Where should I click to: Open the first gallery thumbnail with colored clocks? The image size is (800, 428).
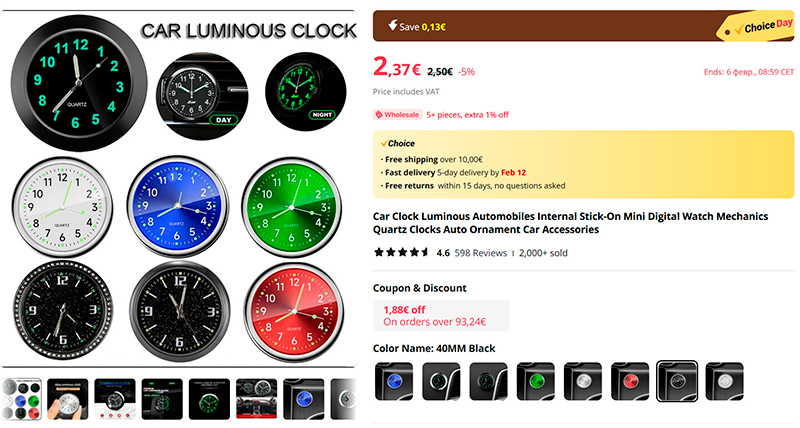coord(21,399)
